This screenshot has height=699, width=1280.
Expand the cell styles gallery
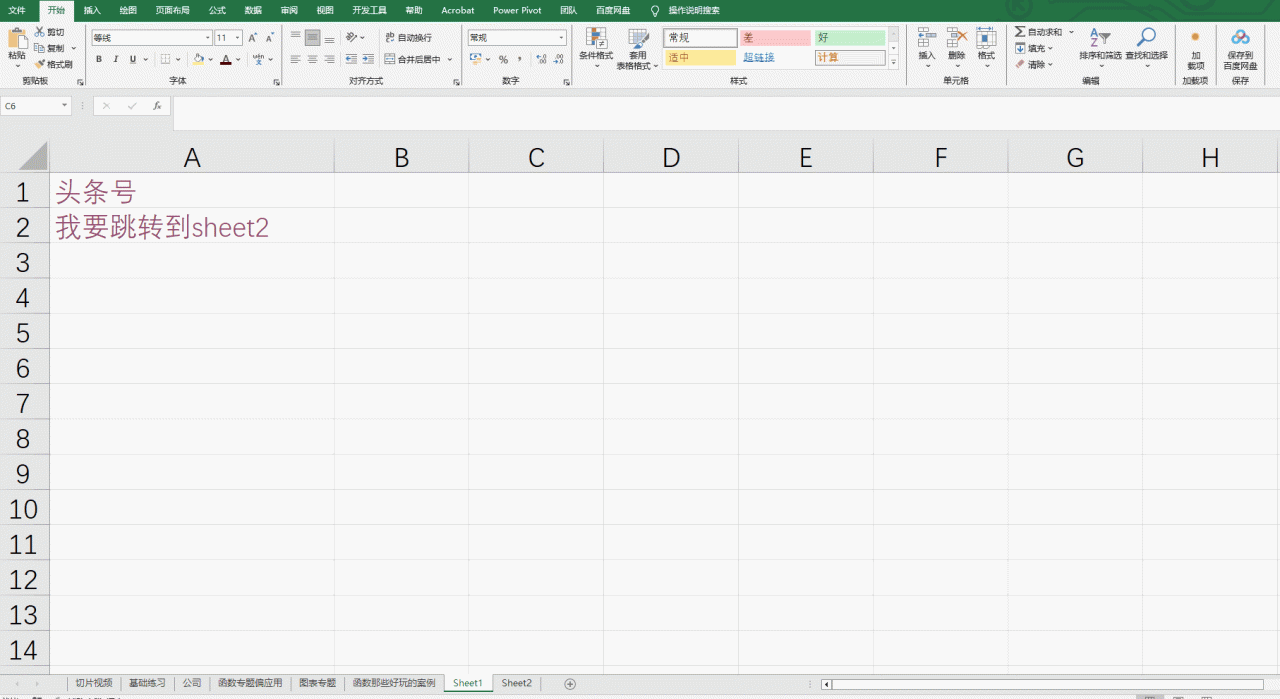click(x=894, y=61)
